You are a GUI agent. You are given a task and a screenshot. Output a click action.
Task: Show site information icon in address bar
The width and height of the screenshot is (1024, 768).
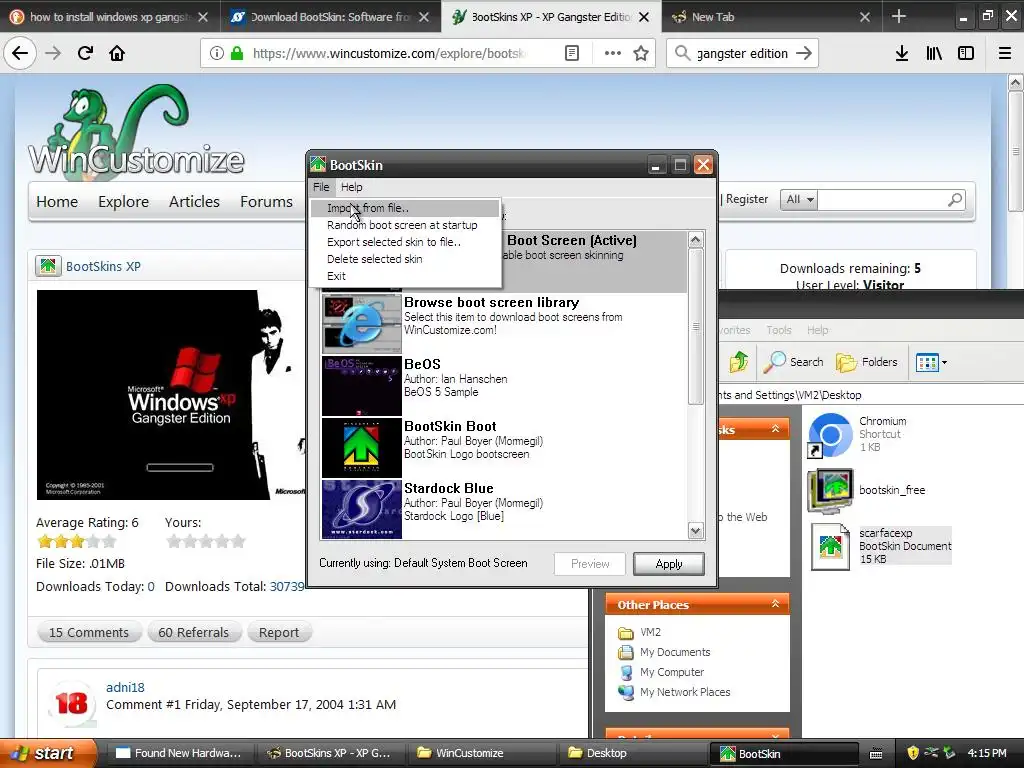pyautogui.click(x=216, y=54)
